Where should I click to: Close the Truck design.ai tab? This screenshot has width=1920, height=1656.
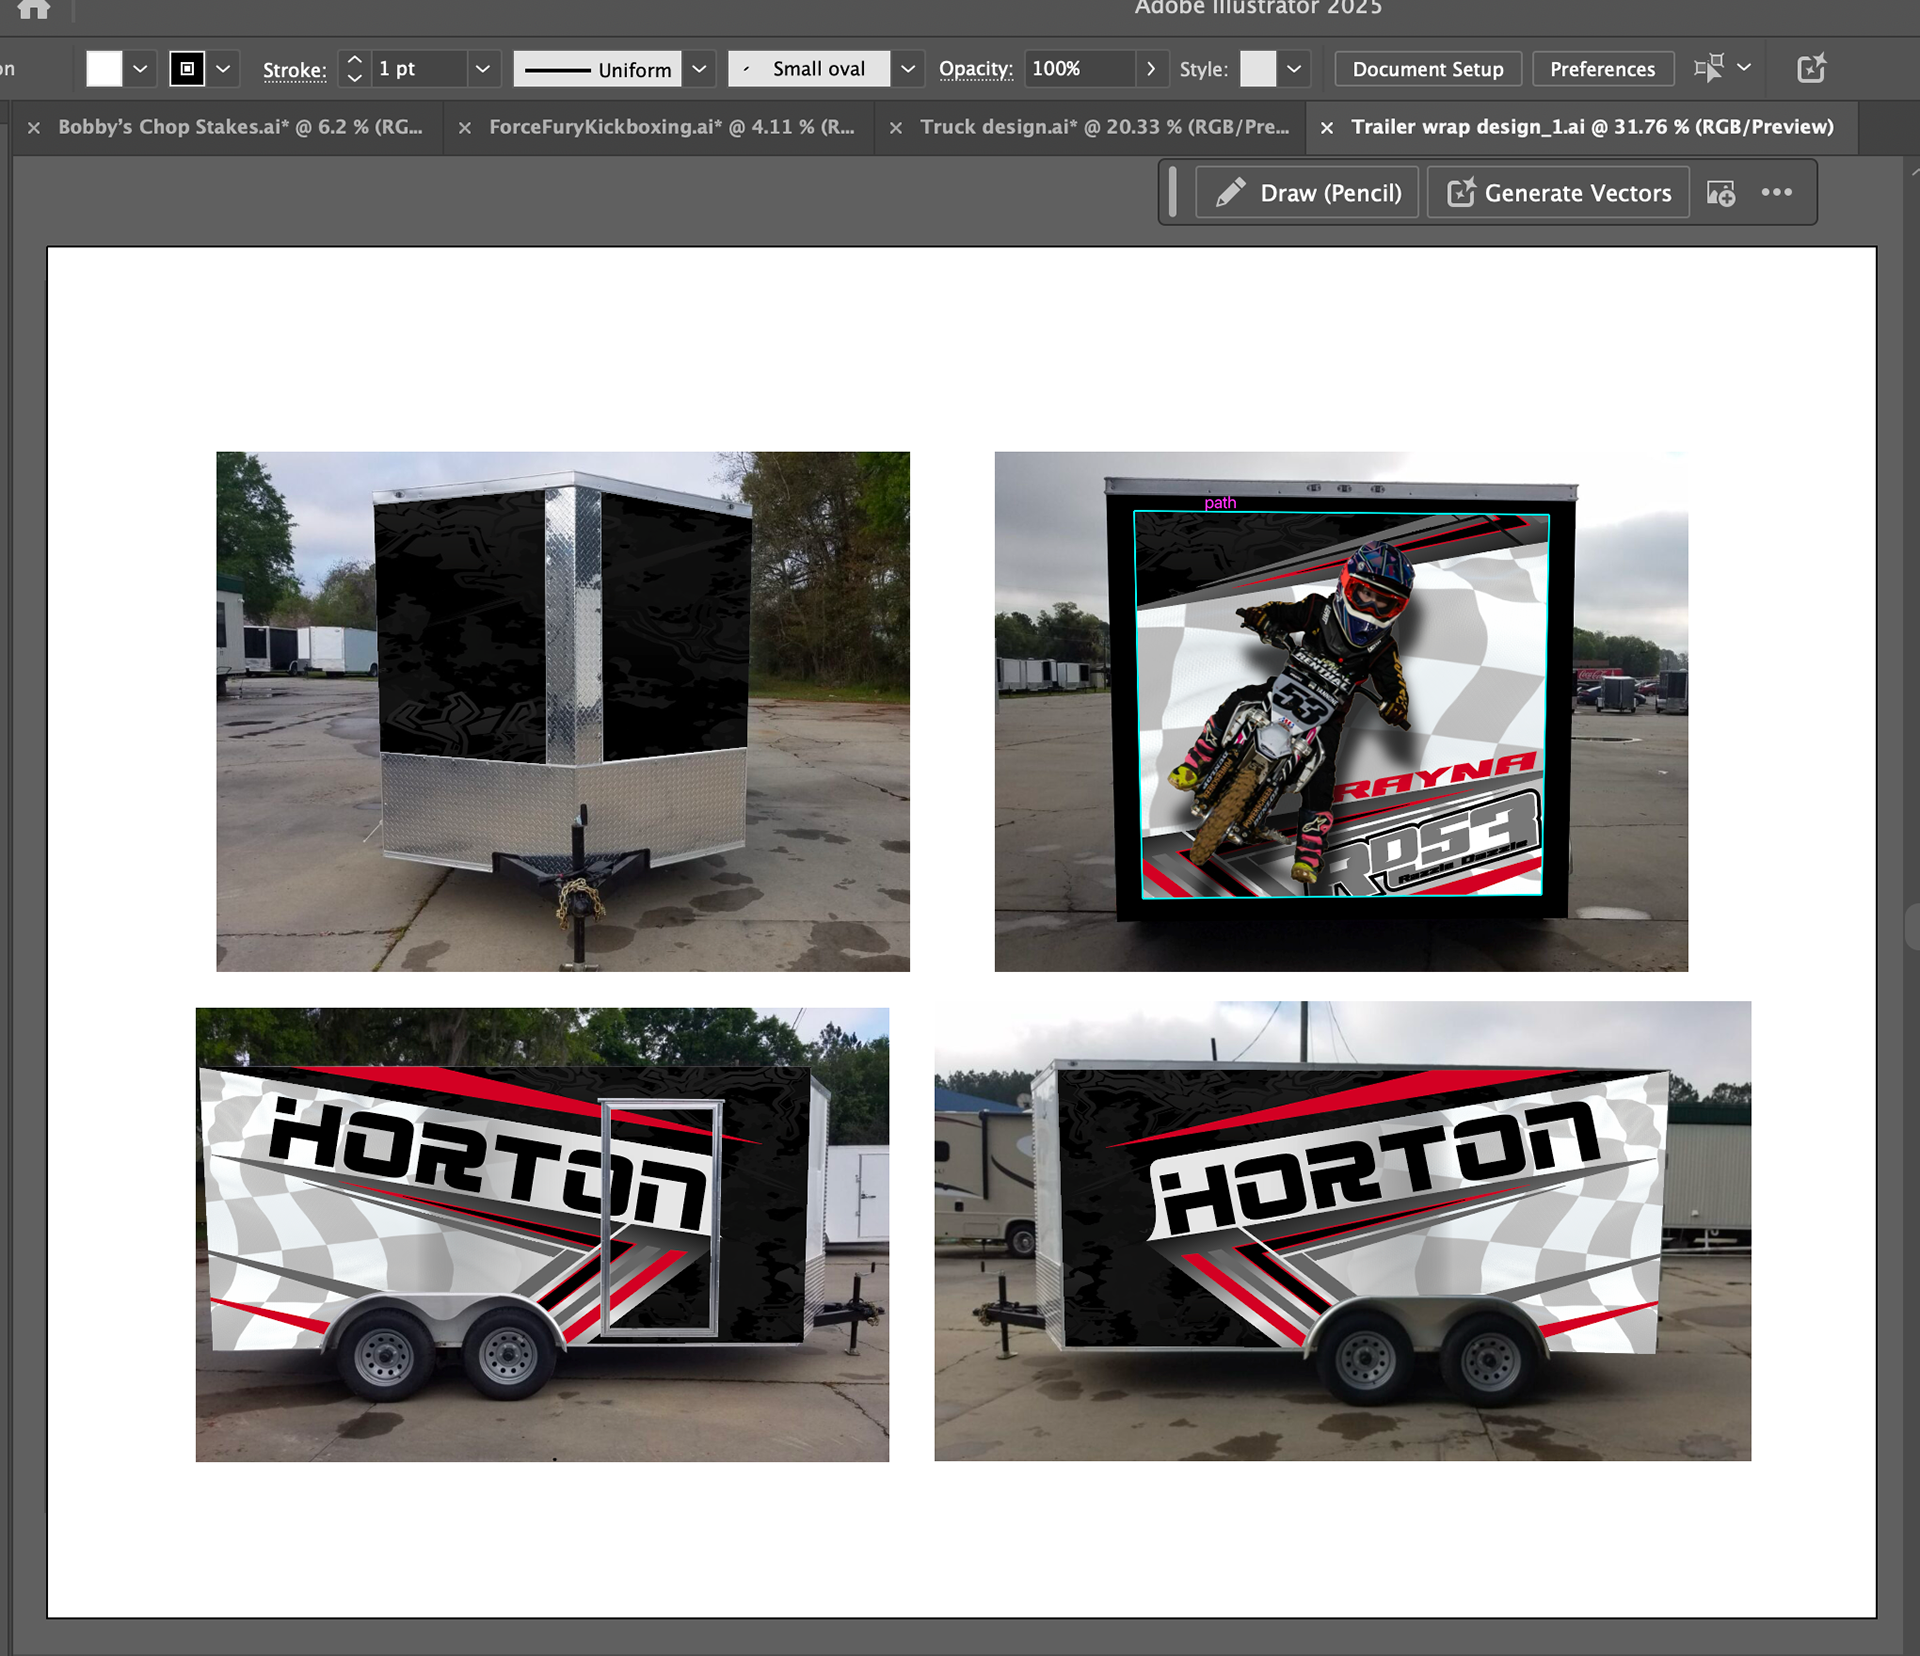(x=896, y=128)
